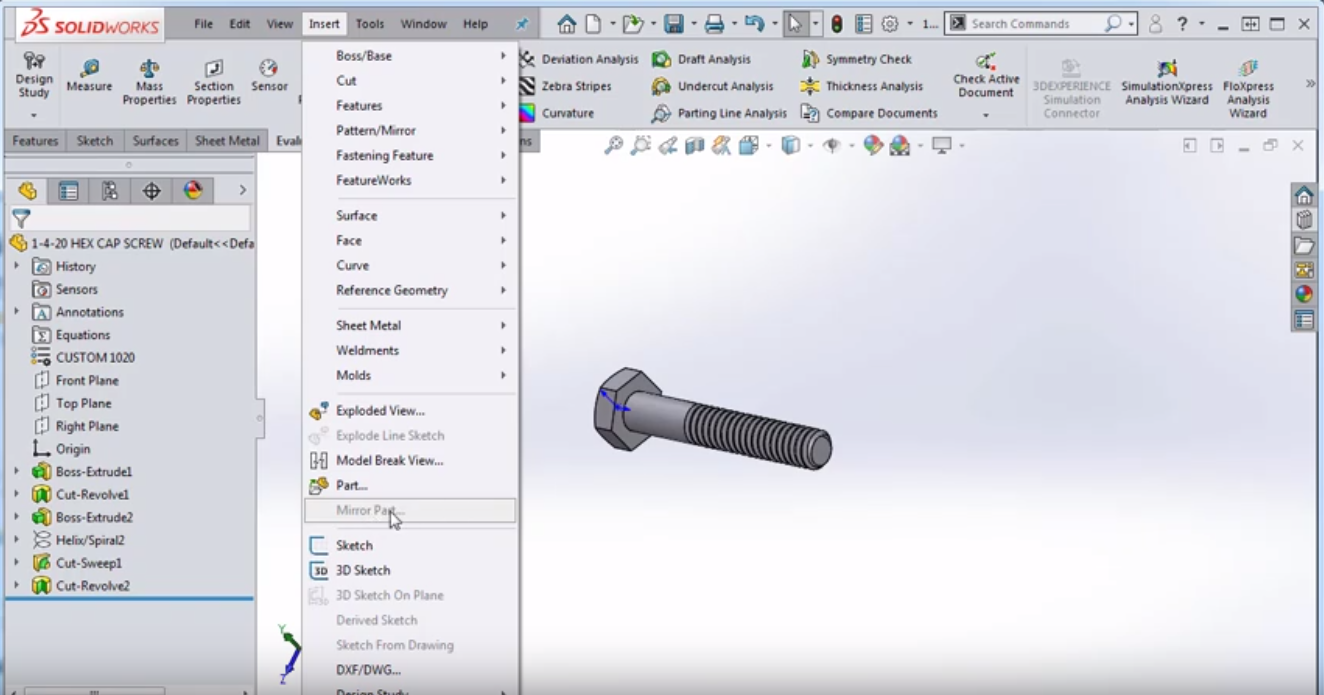The image size is (1324, 695).
Task: Select Sketch in Insert menu
Action: (x=410, y=545)
